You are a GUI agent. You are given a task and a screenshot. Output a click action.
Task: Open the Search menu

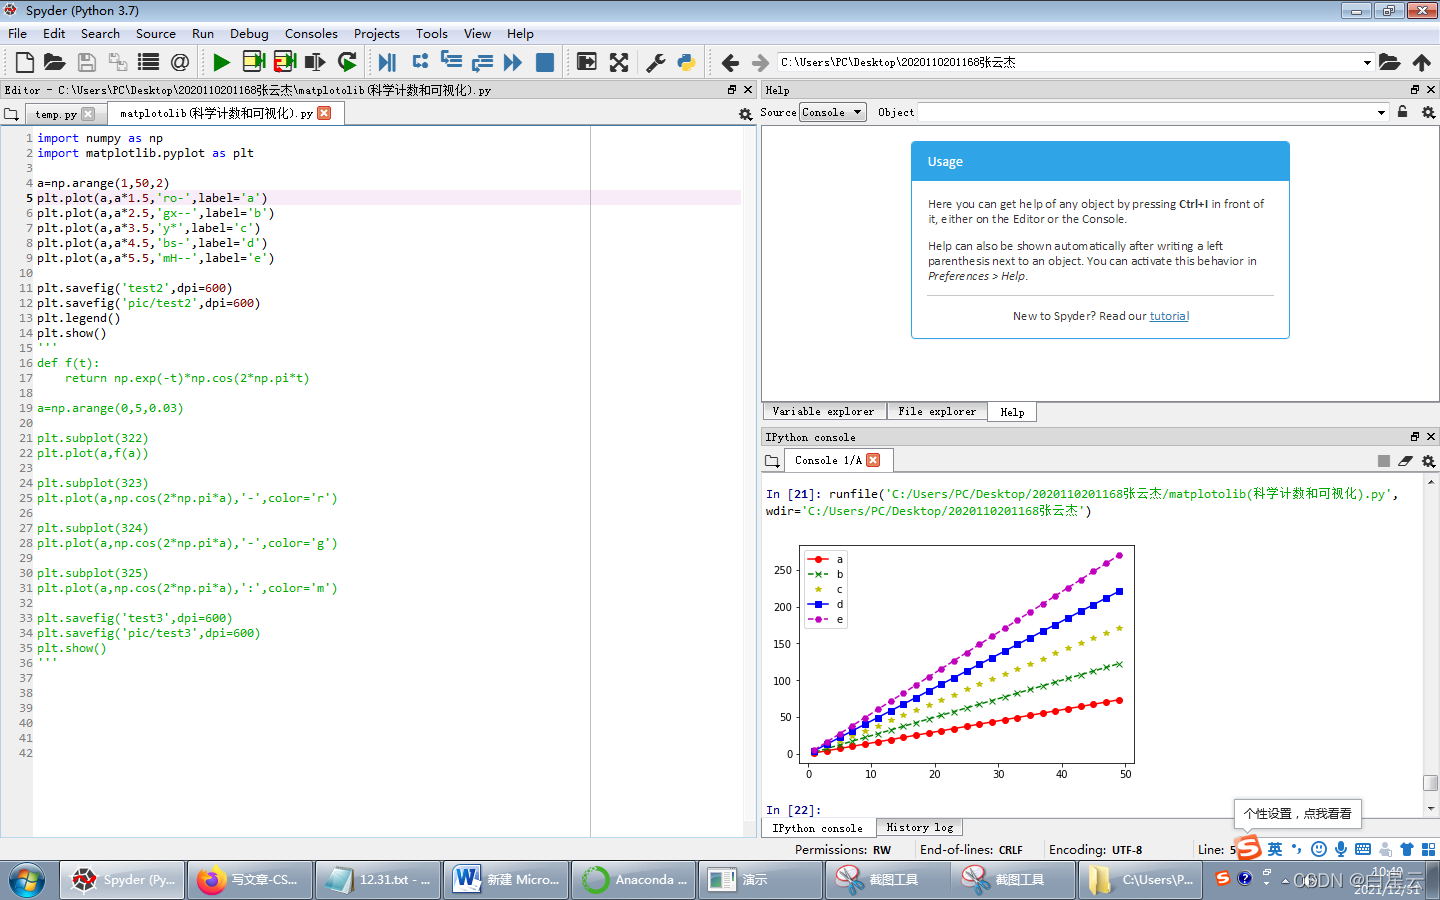[100, 33]
